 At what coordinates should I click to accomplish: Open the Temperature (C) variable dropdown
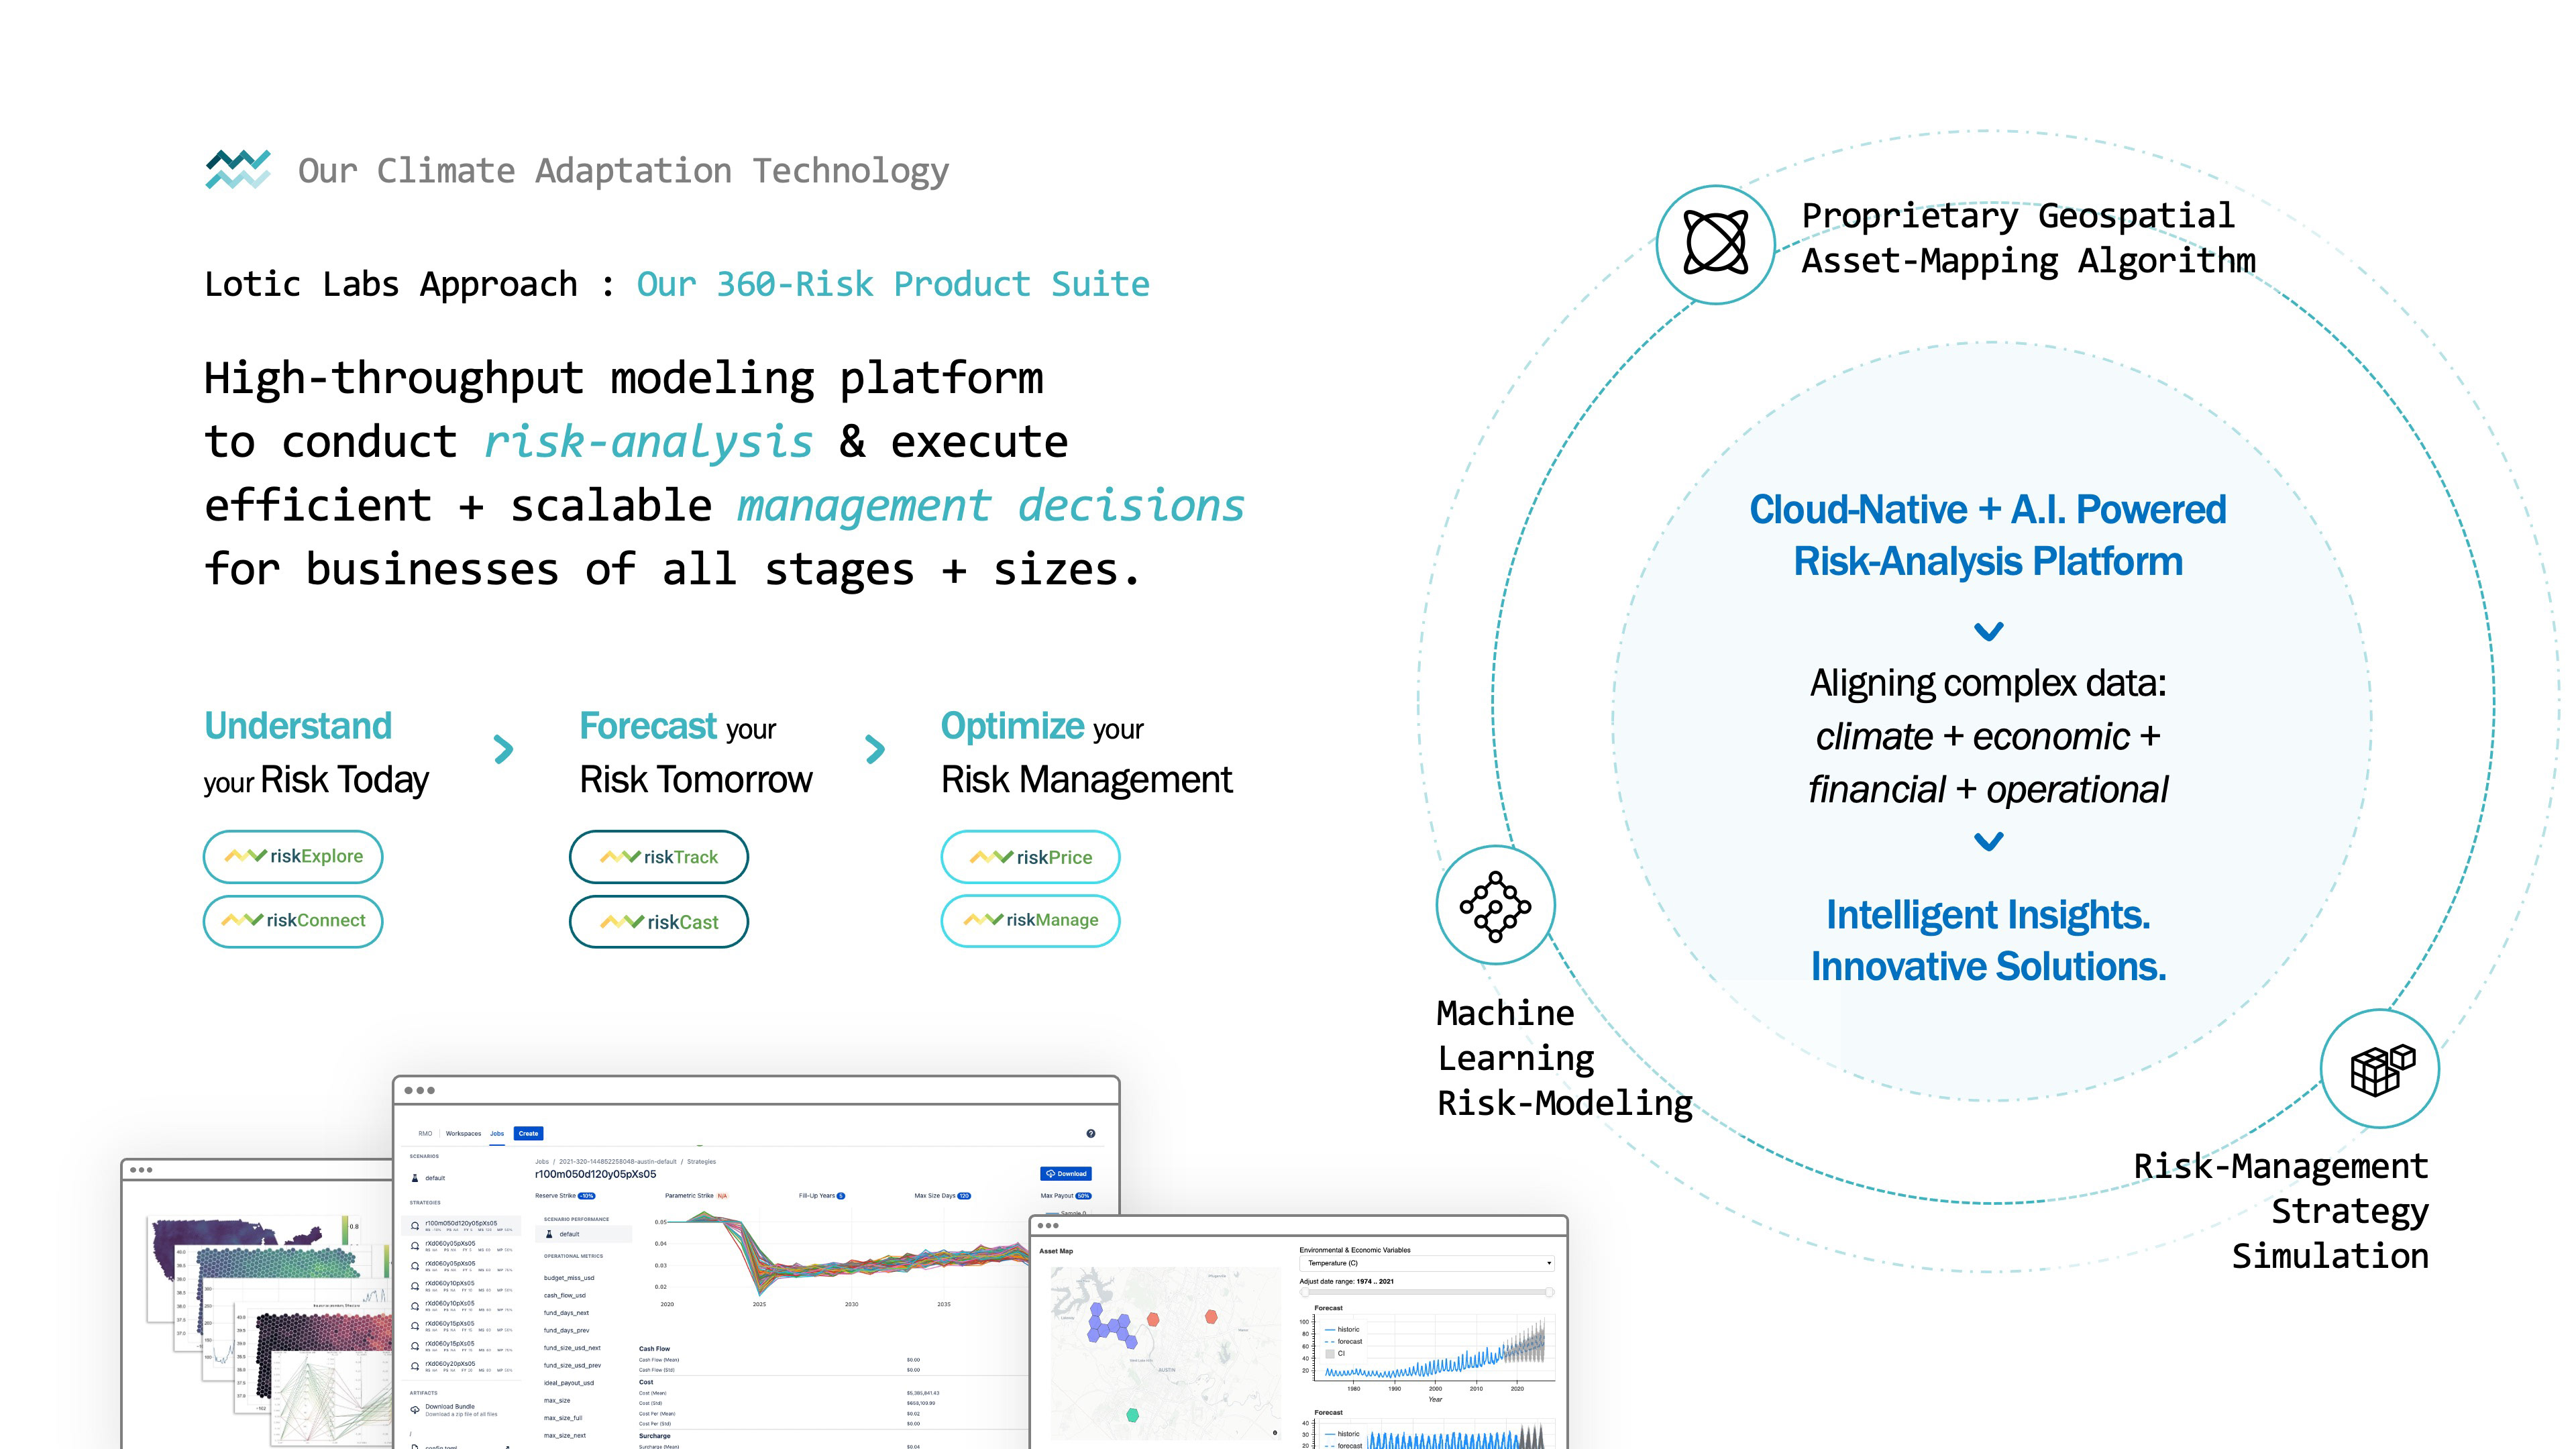tap(1428, 1263)
